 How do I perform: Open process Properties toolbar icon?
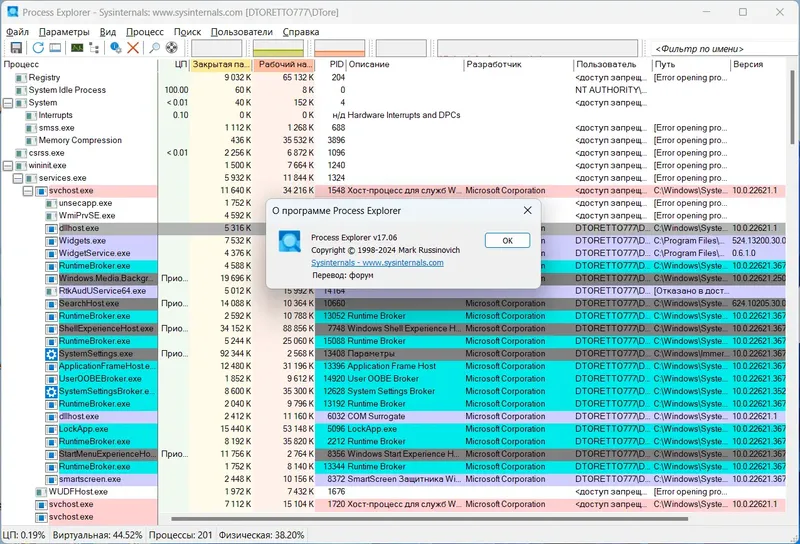point(116,48)
